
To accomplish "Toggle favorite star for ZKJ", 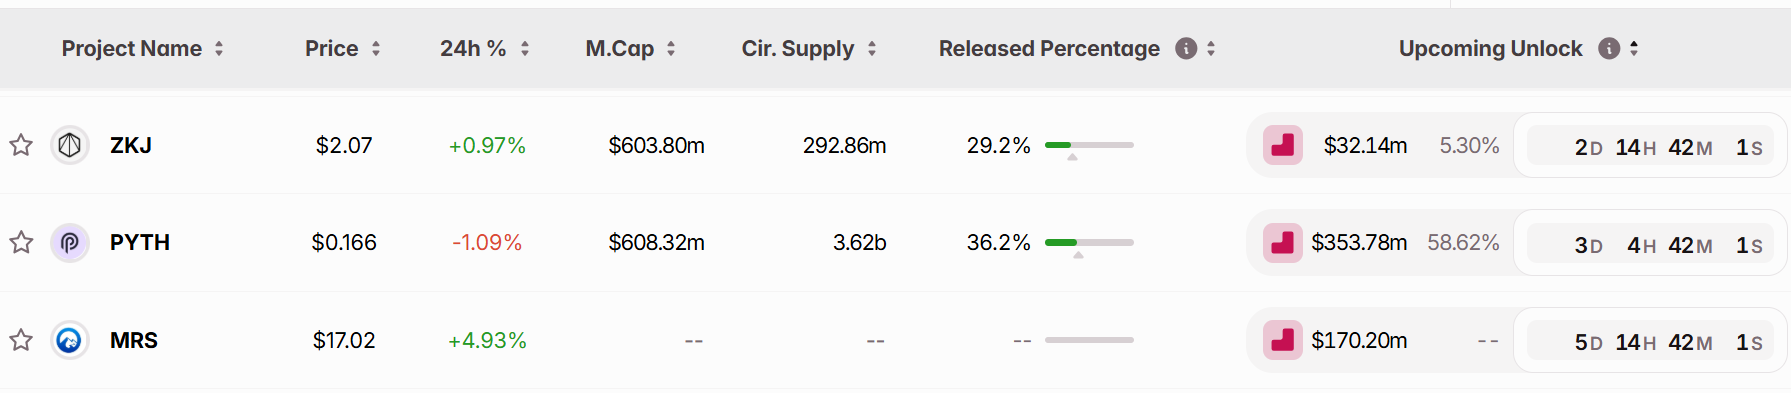I will coord(21,146).
